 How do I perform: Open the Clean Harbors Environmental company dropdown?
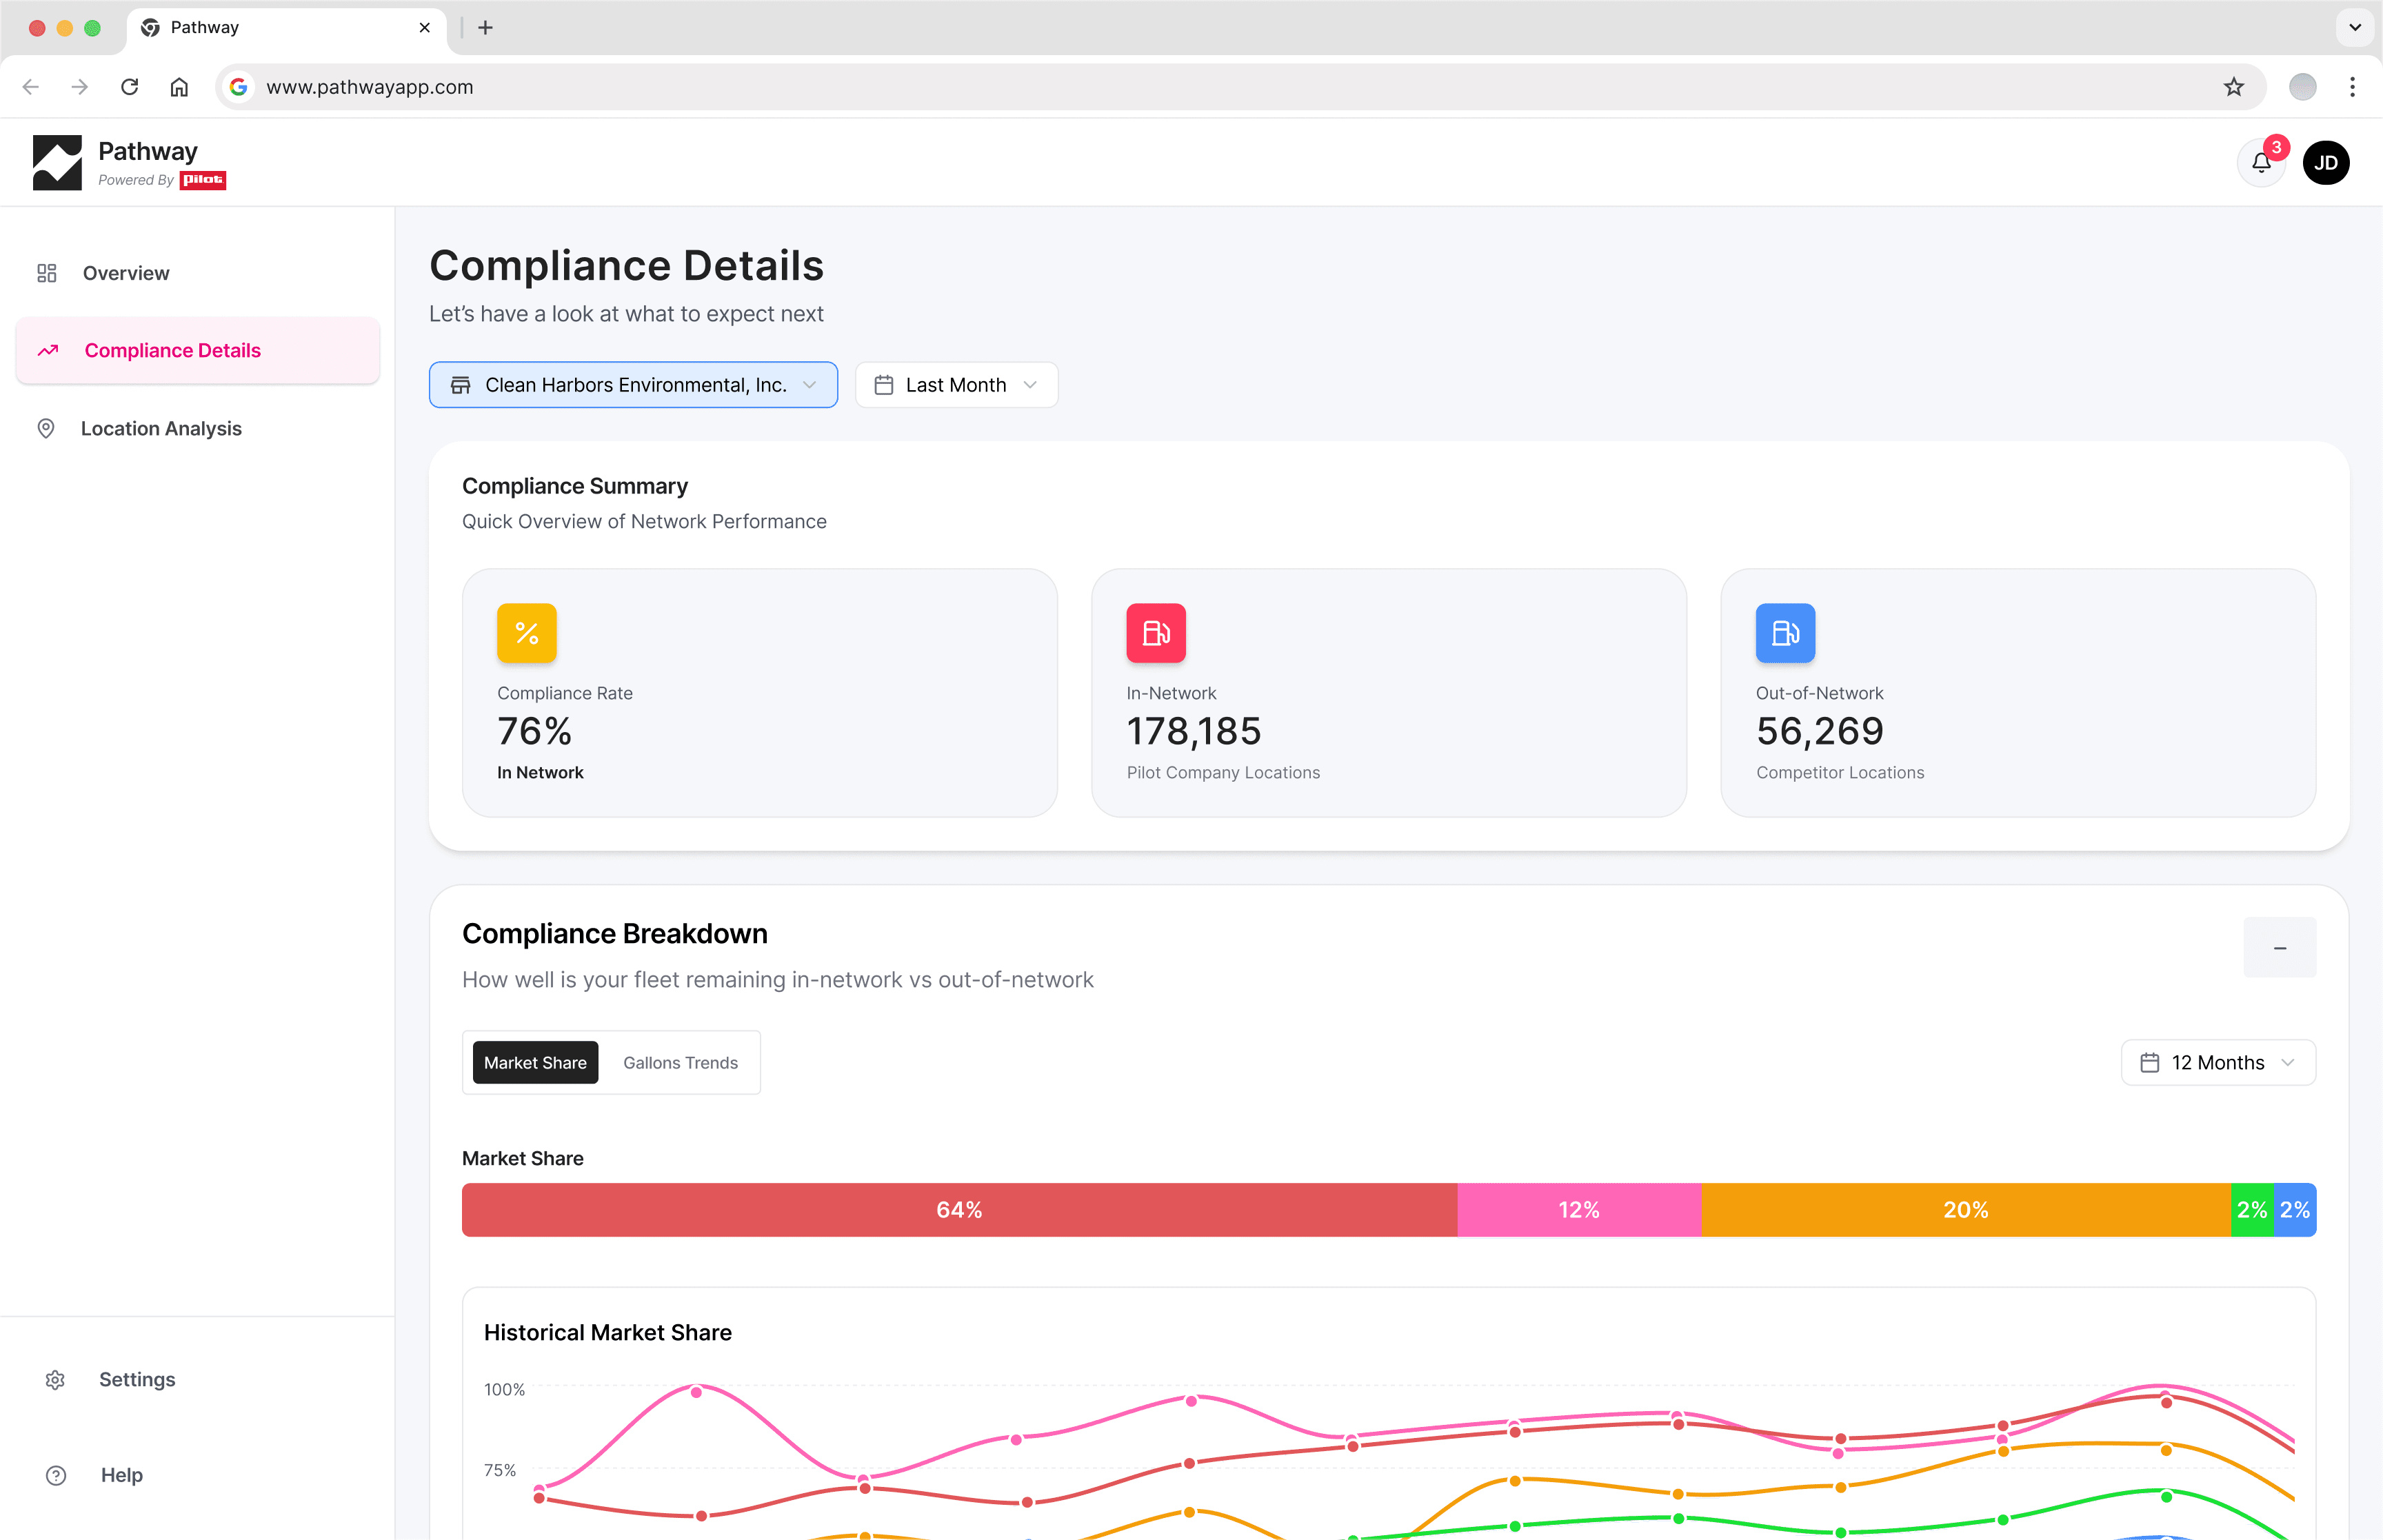633,385
